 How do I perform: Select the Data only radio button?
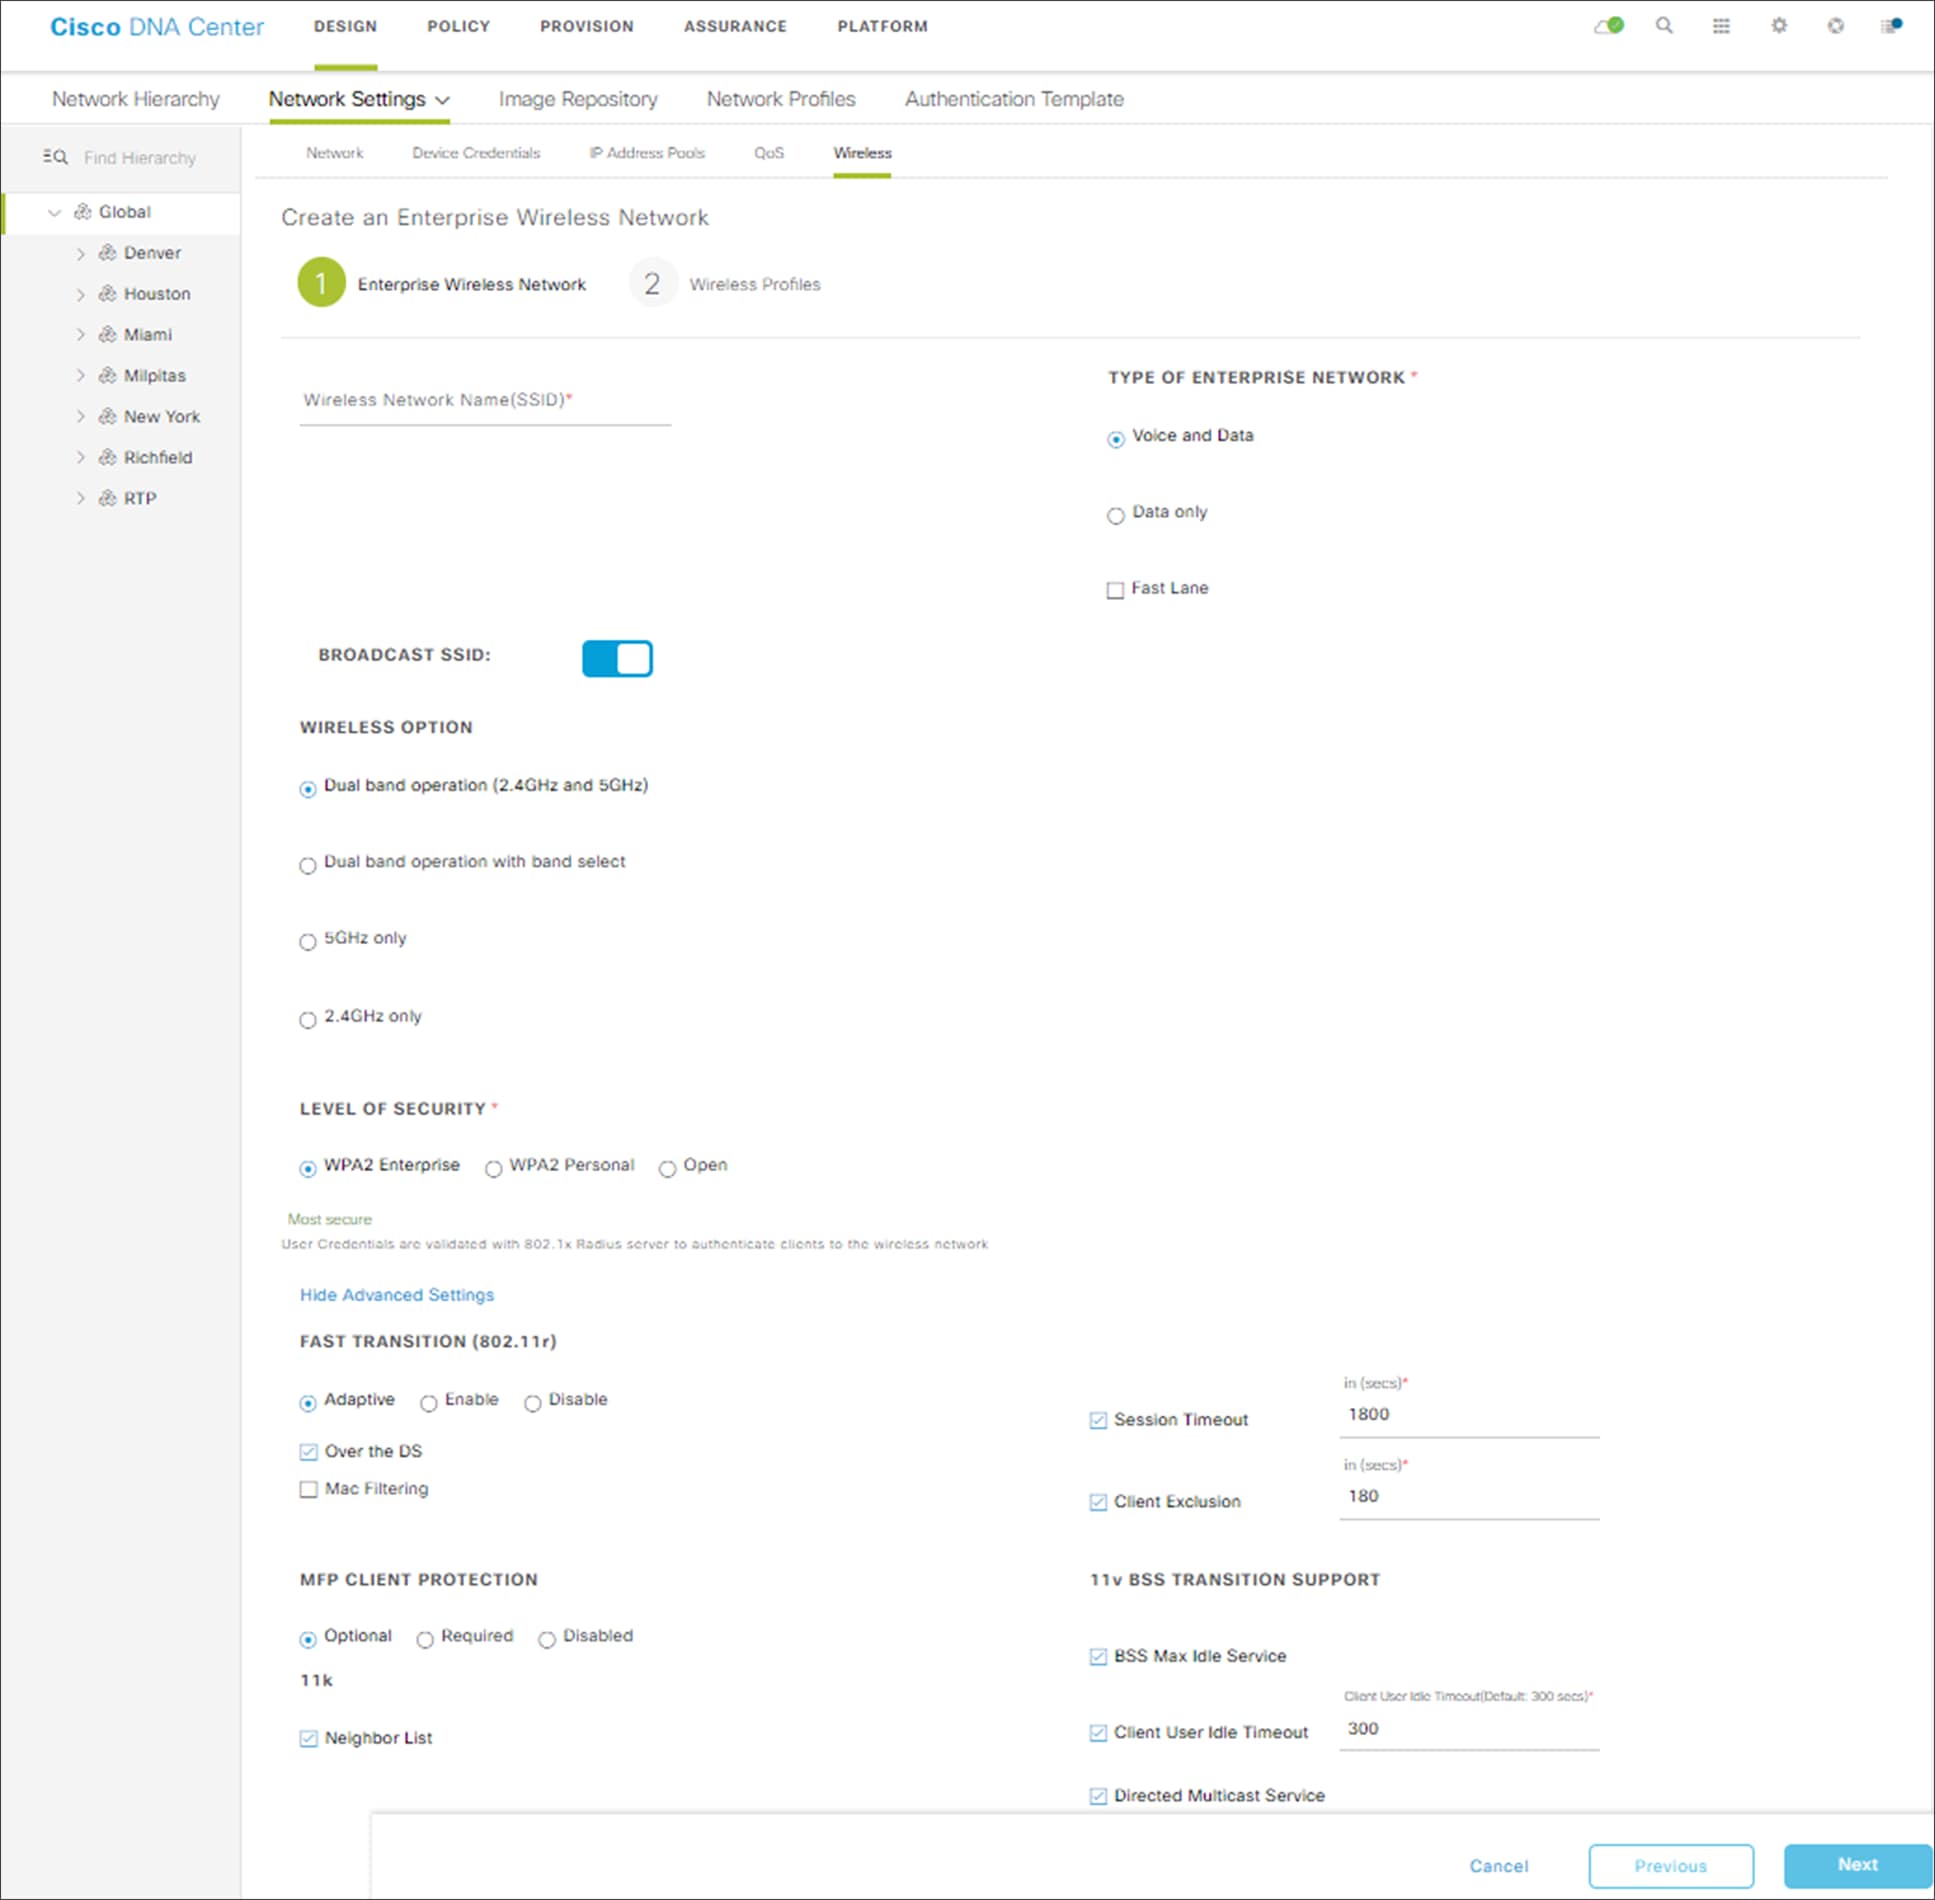coord(1115,516)
